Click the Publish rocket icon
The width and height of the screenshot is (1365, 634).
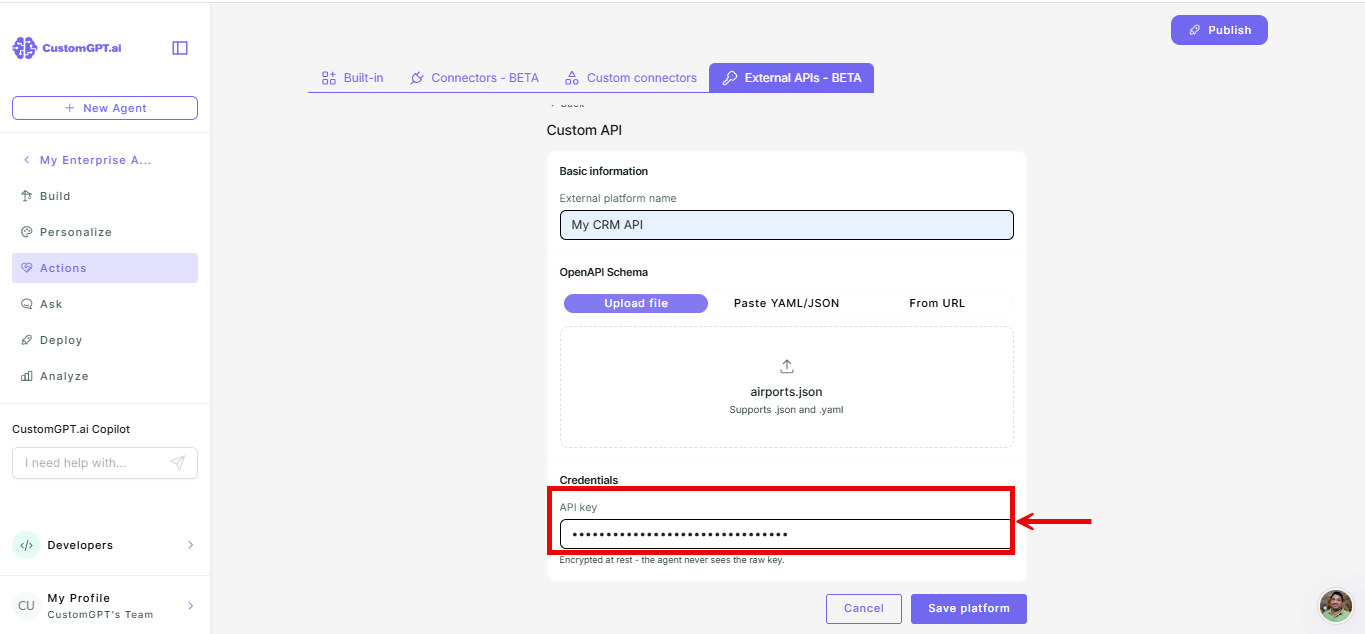click(1195, 30)
